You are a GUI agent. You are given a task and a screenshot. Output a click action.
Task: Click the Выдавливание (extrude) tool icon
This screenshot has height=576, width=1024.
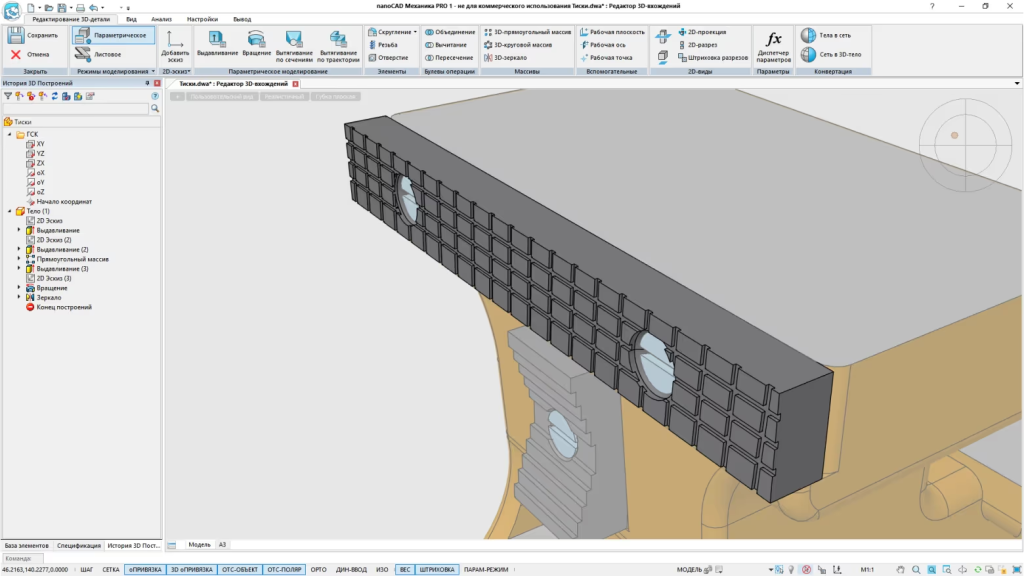tap(217, 38)
